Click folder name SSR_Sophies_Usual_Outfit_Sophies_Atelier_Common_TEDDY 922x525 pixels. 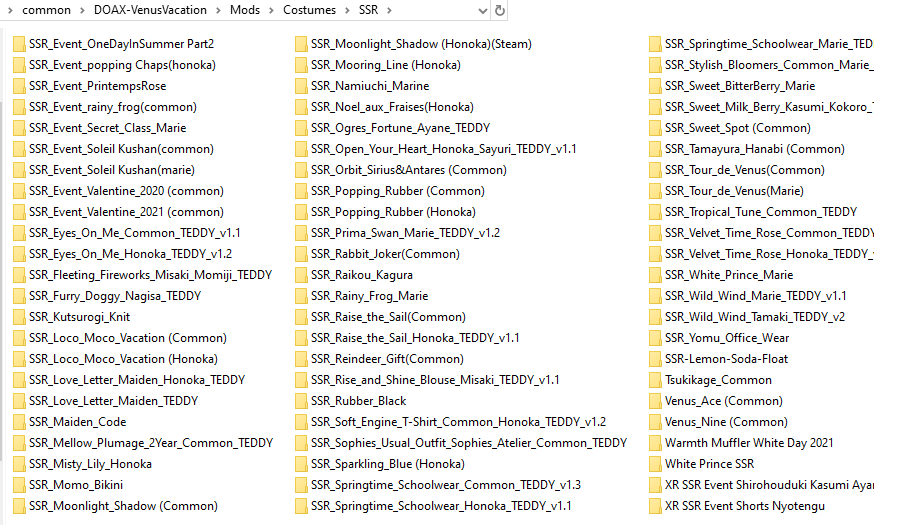tap(469, 443)
